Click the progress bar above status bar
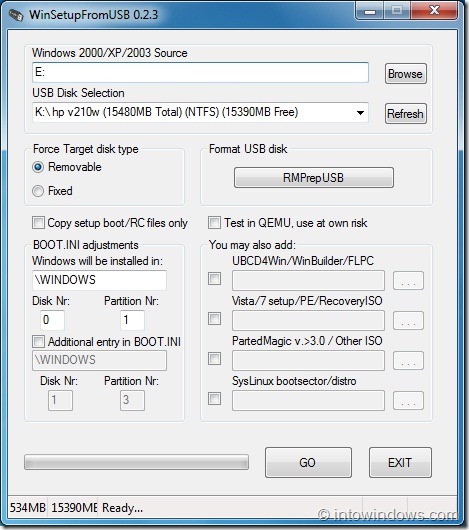The image size is (469, 530). (136, 462)
